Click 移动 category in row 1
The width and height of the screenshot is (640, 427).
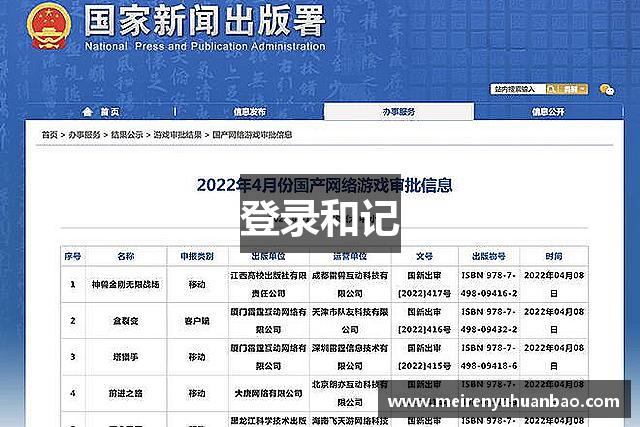[x=197, y=285]
